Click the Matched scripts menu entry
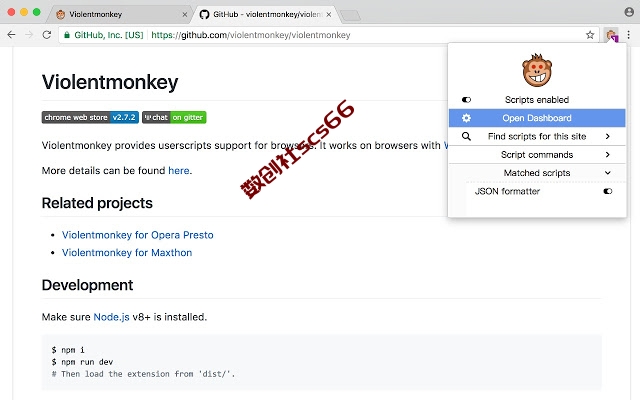 pos(537,173)
